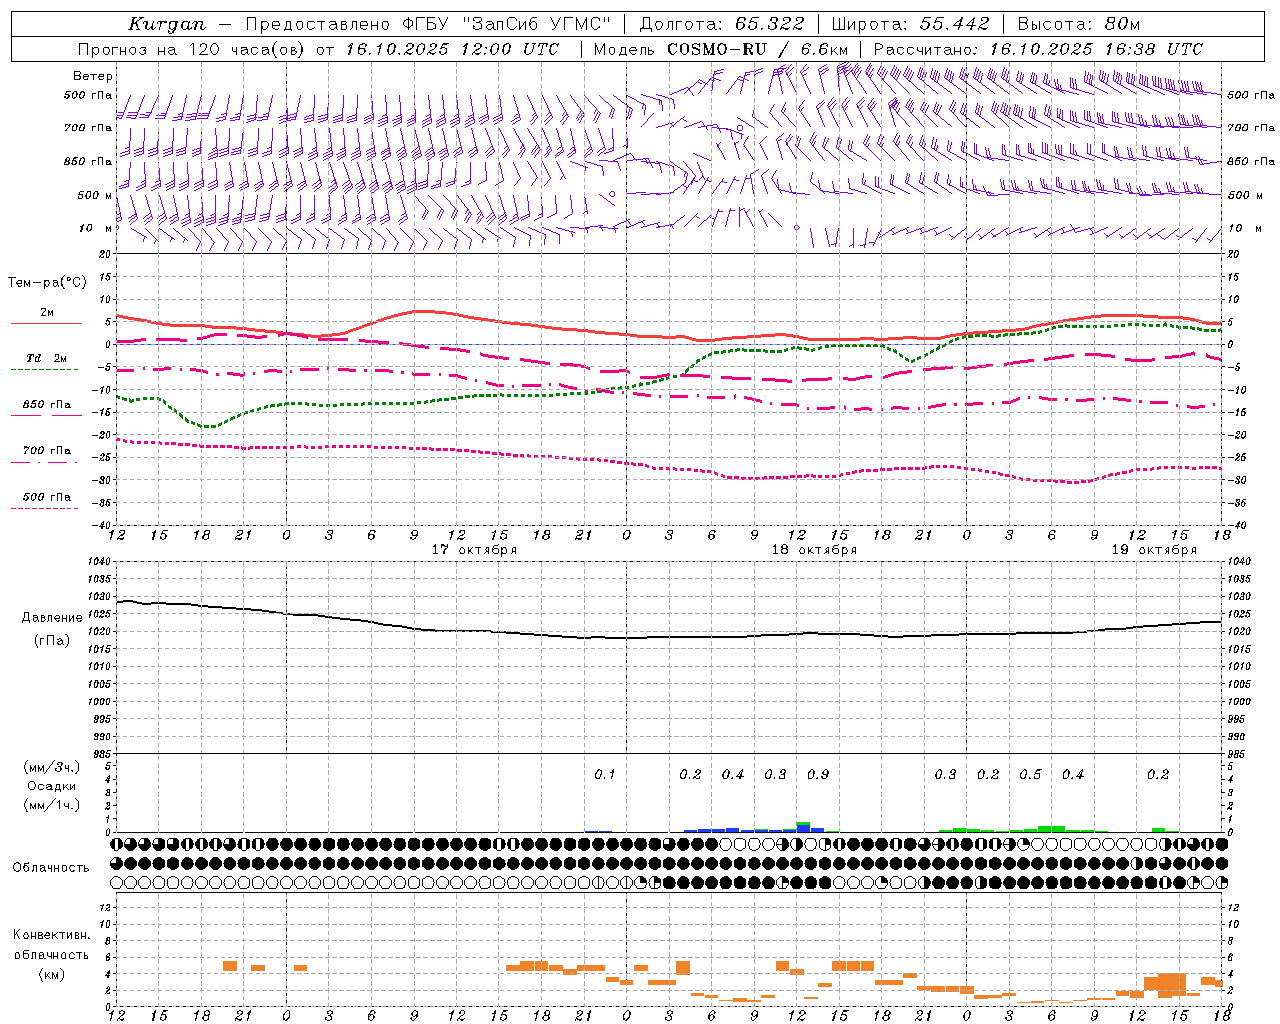Select the Тем-ра(°C) temperature panel label
1280x1024 pixels.
(47, 283)
